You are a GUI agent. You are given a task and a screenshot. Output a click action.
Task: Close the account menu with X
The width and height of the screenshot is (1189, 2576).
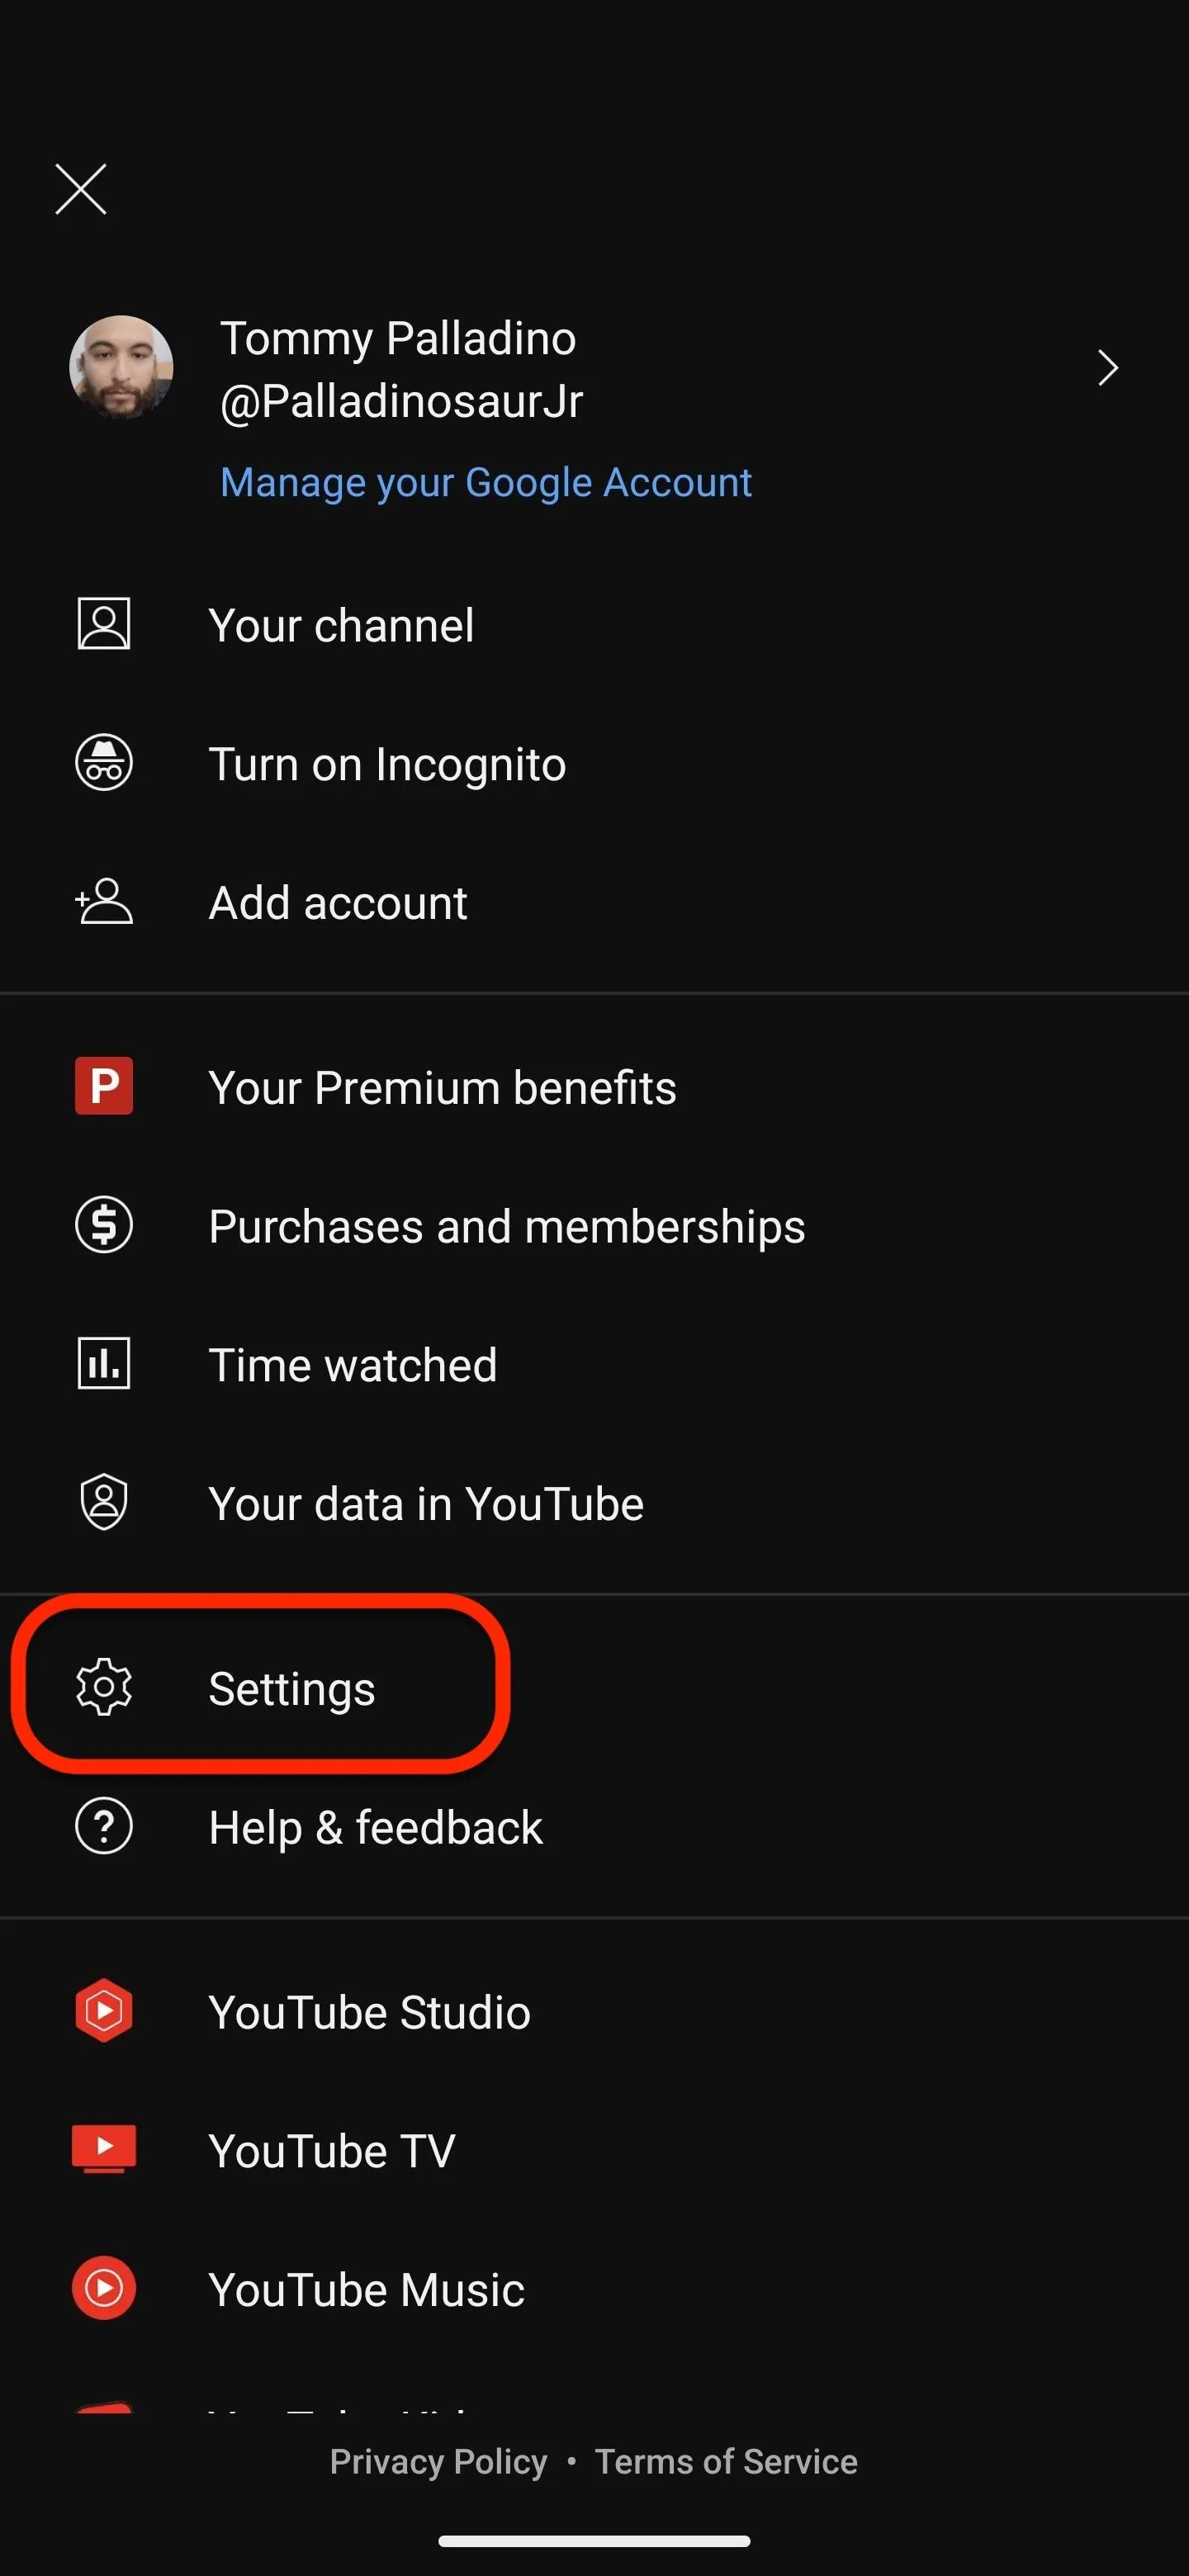pyautogui.click(x=81, y=189)
